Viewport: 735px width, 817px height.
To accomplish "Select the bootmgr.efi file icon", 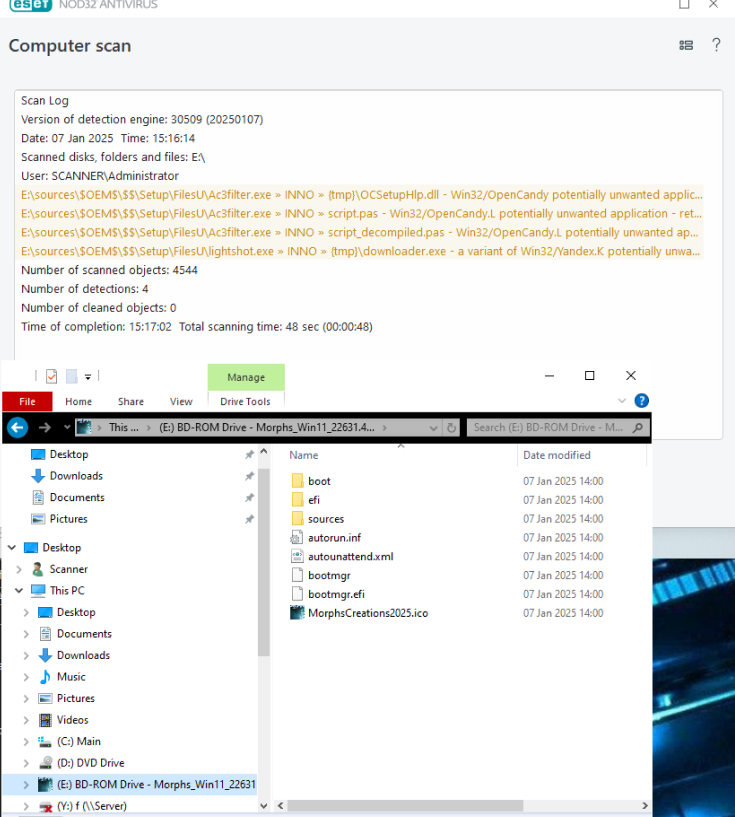I will click(297, 594).
